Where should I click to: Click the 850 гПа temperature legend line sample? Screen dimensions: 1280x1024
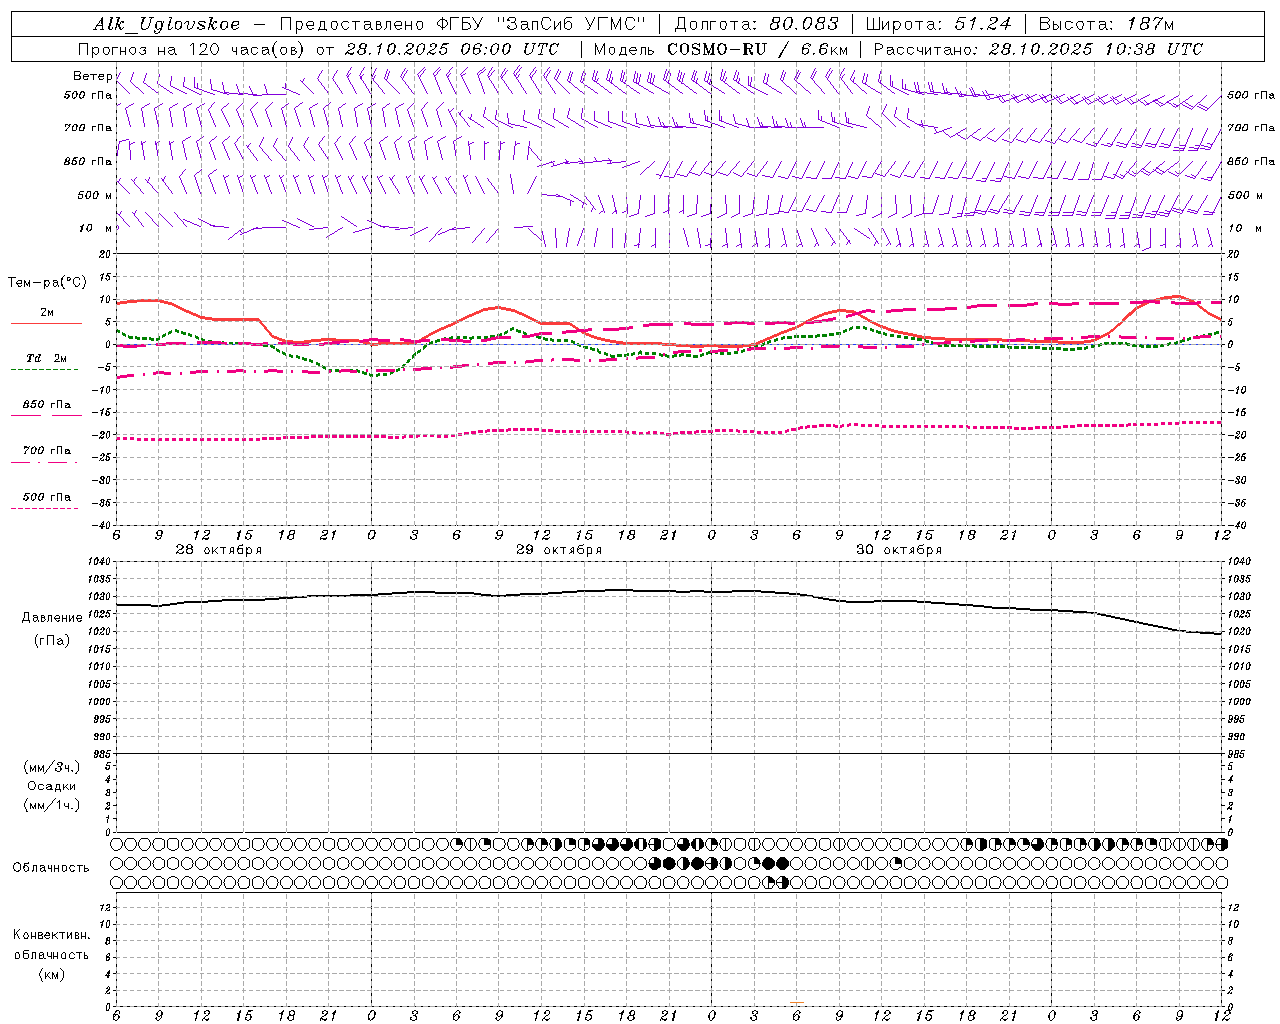point(44,416)
